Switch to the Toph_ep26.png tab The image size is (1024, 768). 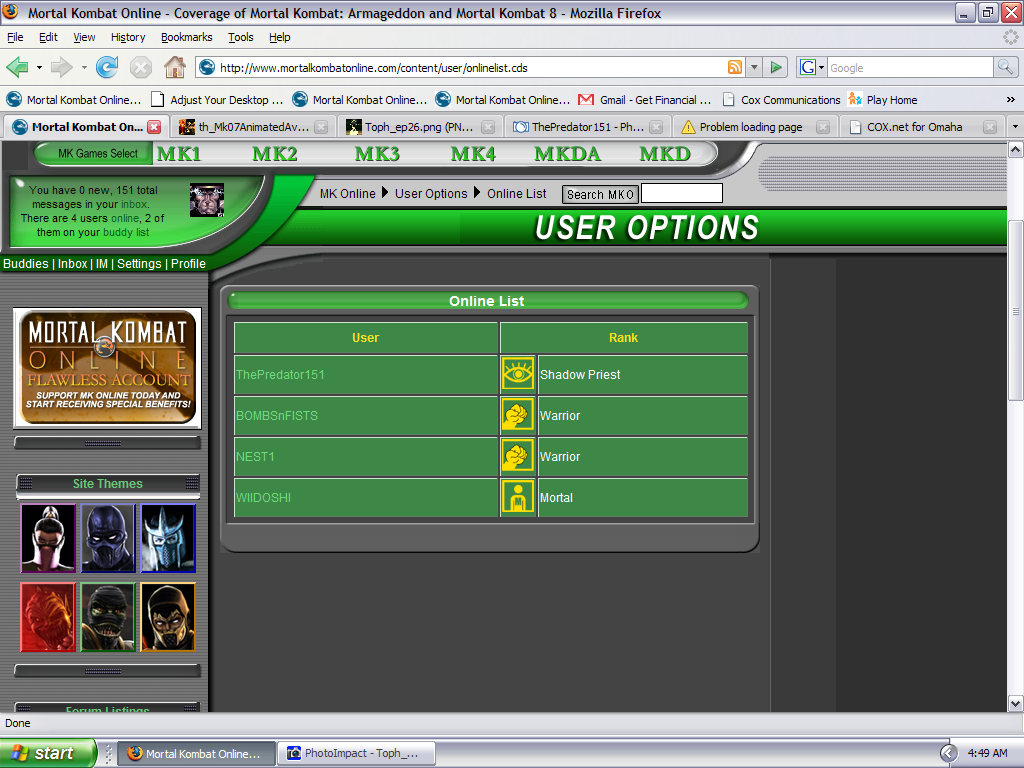(x=420, y=127)
